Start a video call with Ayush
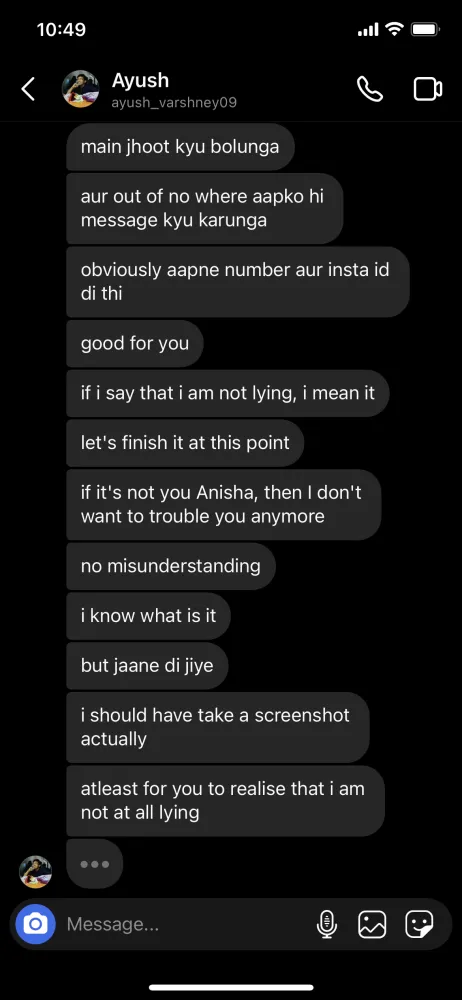This screenshot has height=1000, width=462. coord(428,89)
